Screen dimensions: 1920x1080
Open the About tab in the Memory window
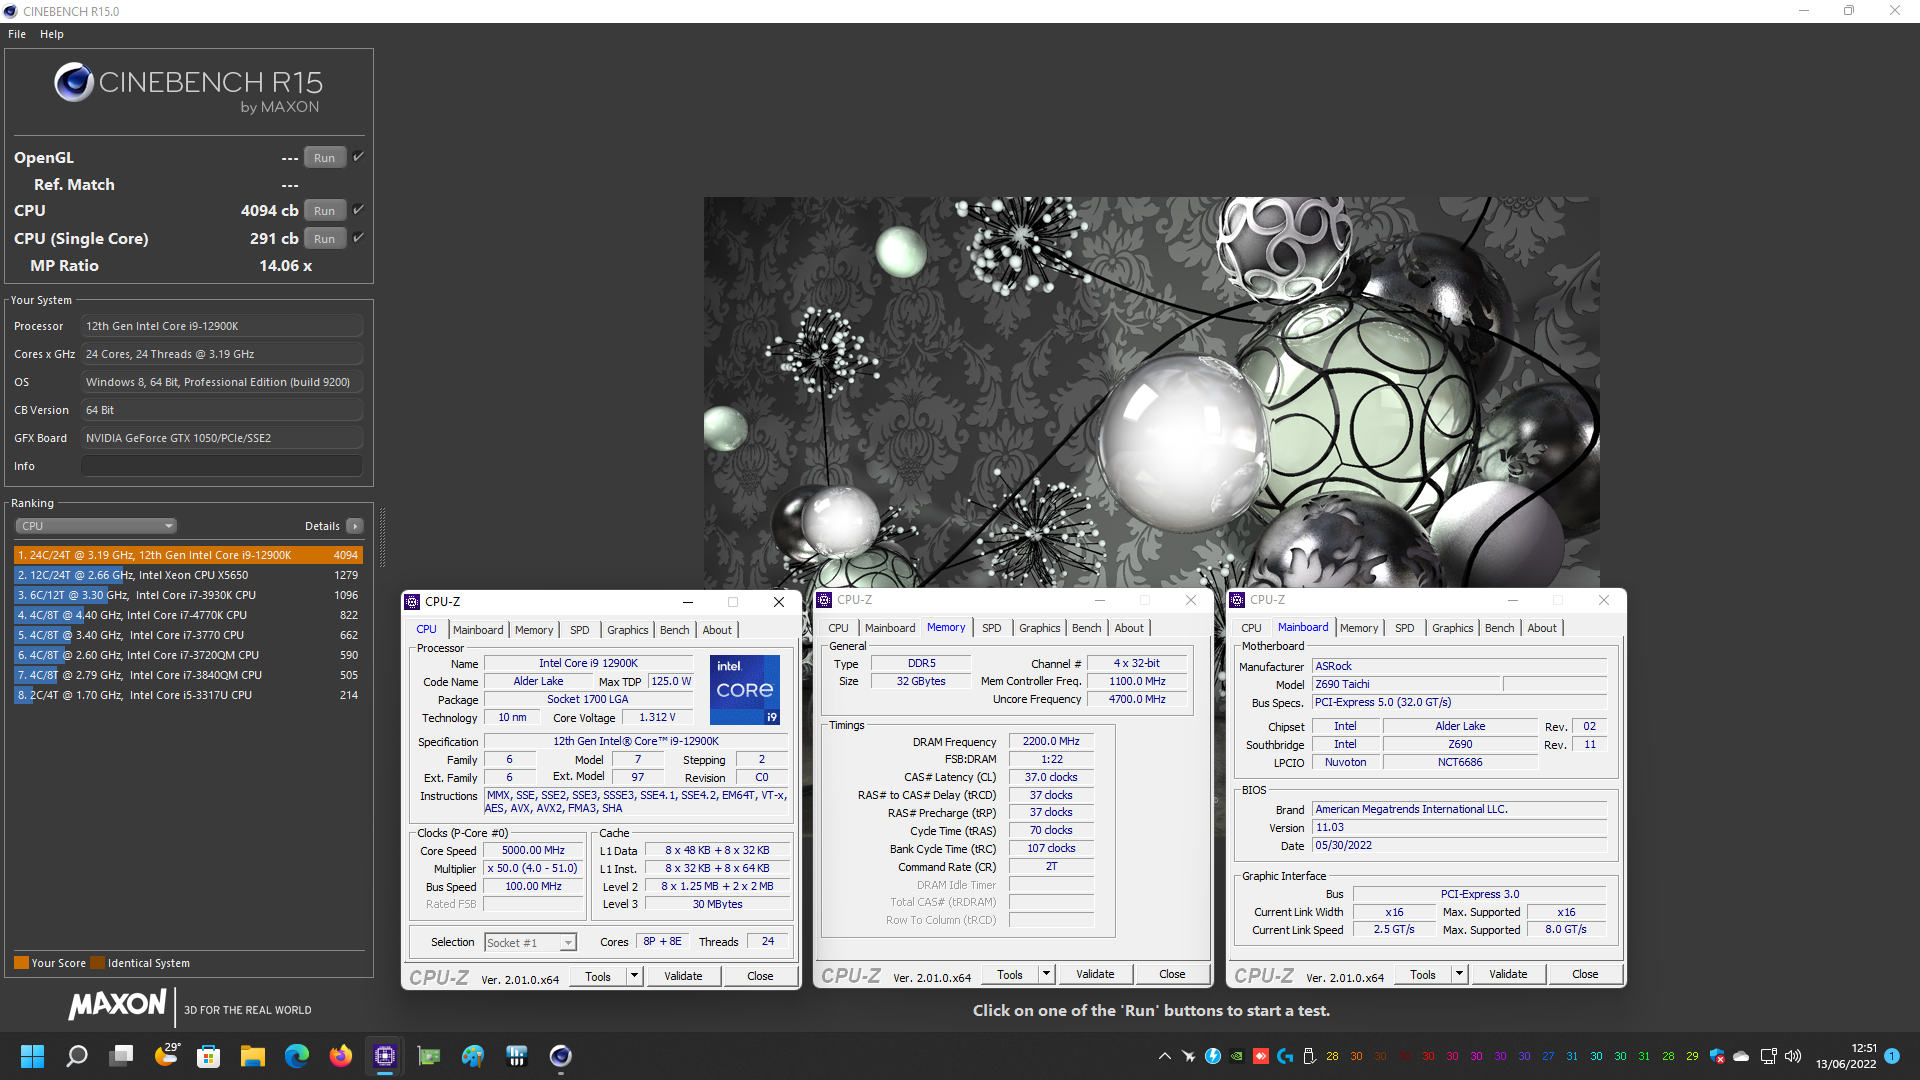click(x=1129, y=628)
